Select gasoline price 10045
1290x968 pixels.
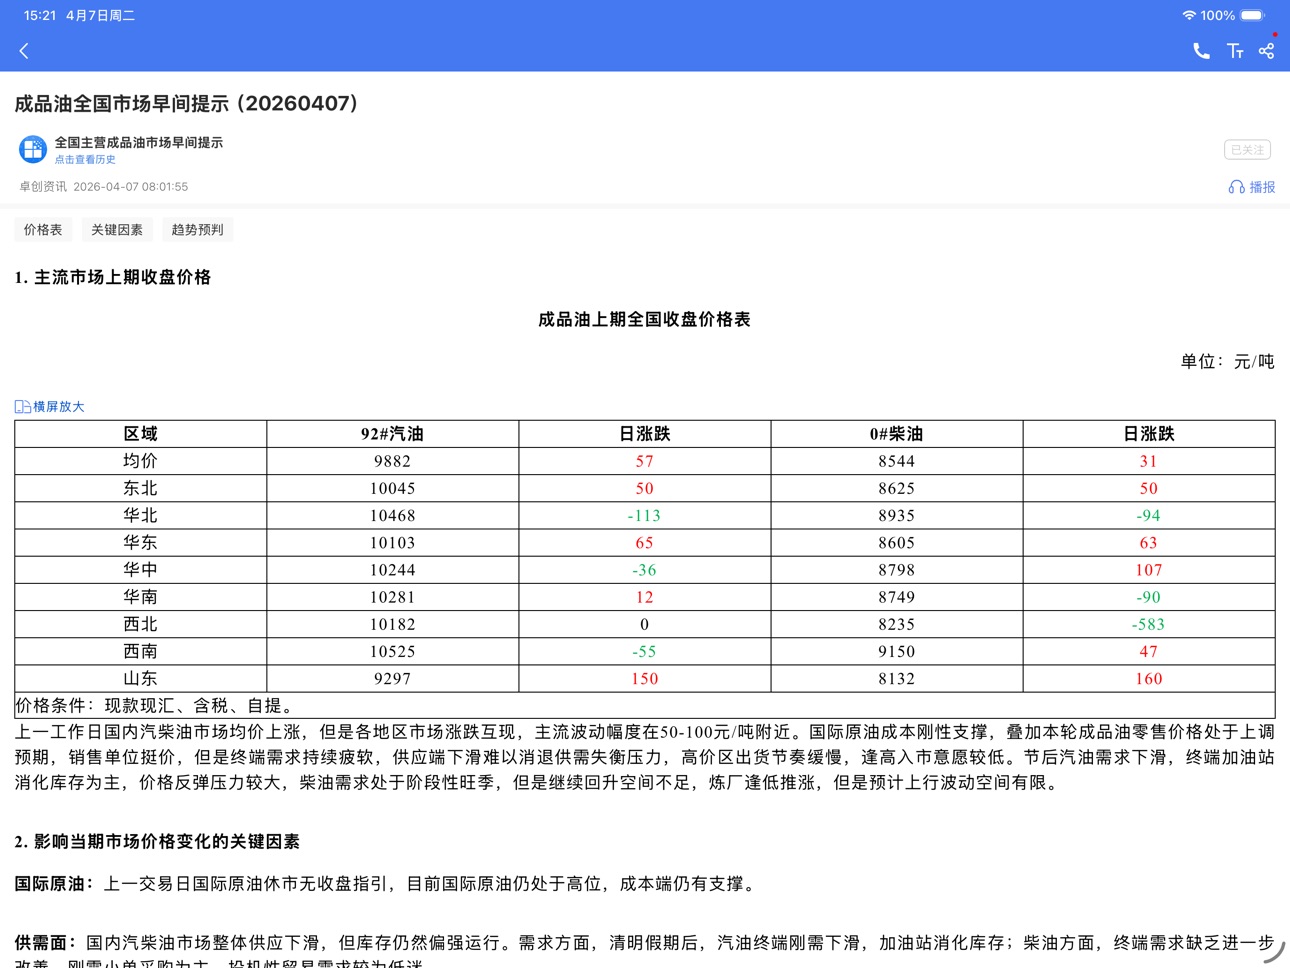[393, 488]
